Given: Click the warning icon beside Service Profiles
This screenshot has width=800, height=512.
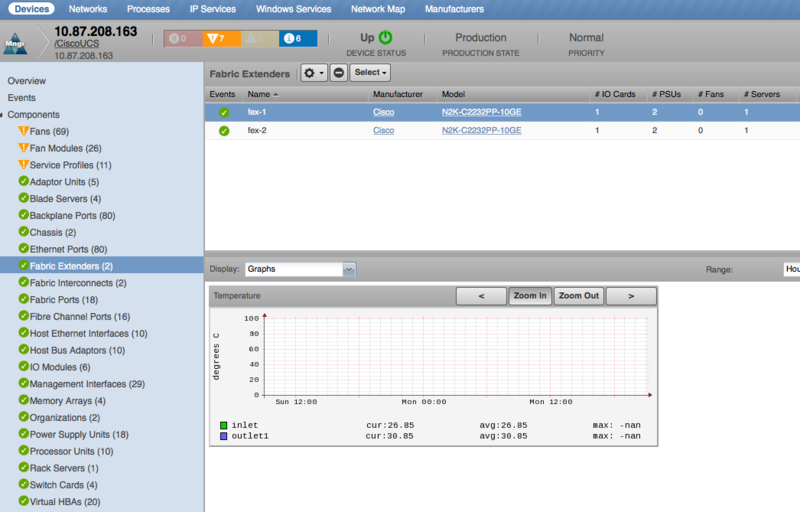Looking at the screenshot, I should (23, 165).
